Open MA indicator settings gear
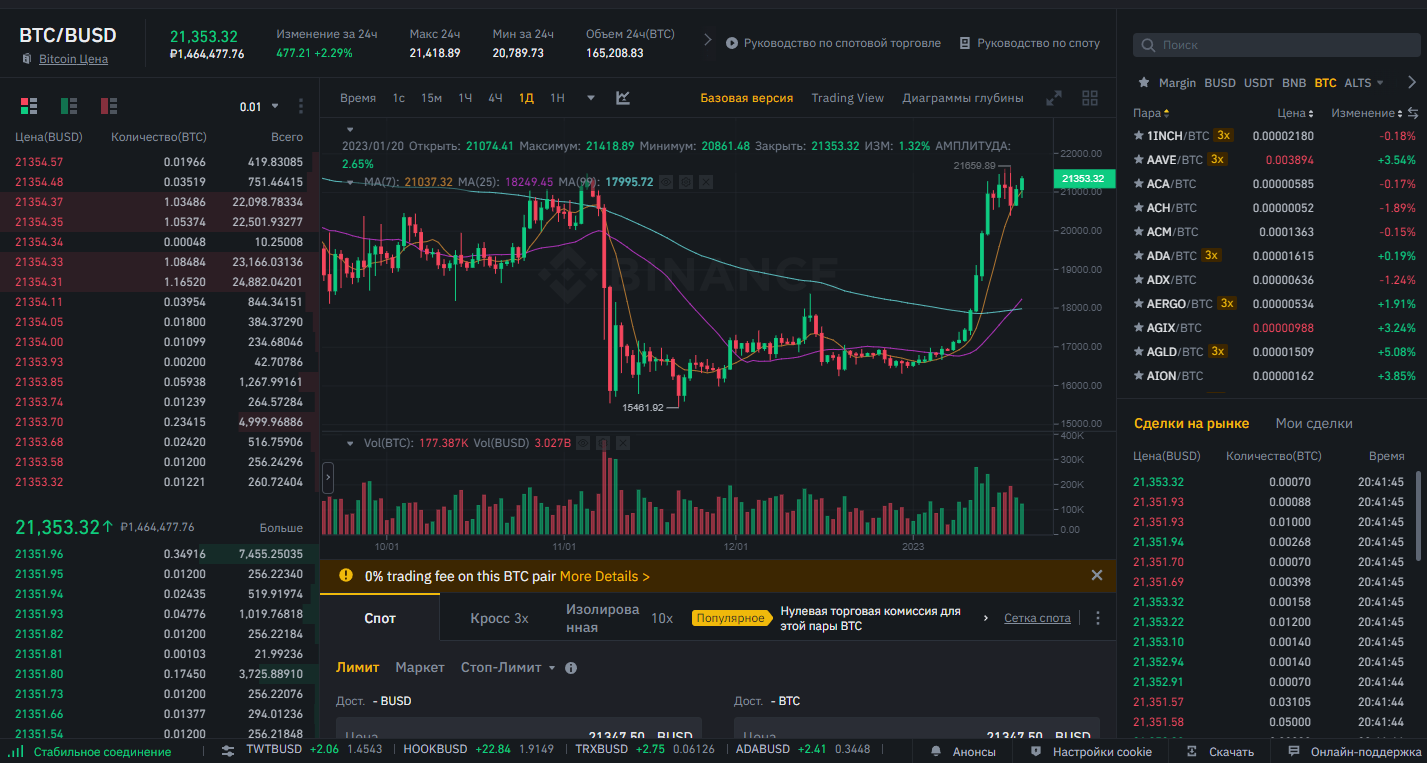Image resolution: width=1427 pixels, height=763 pixels. tap(687, 182)
